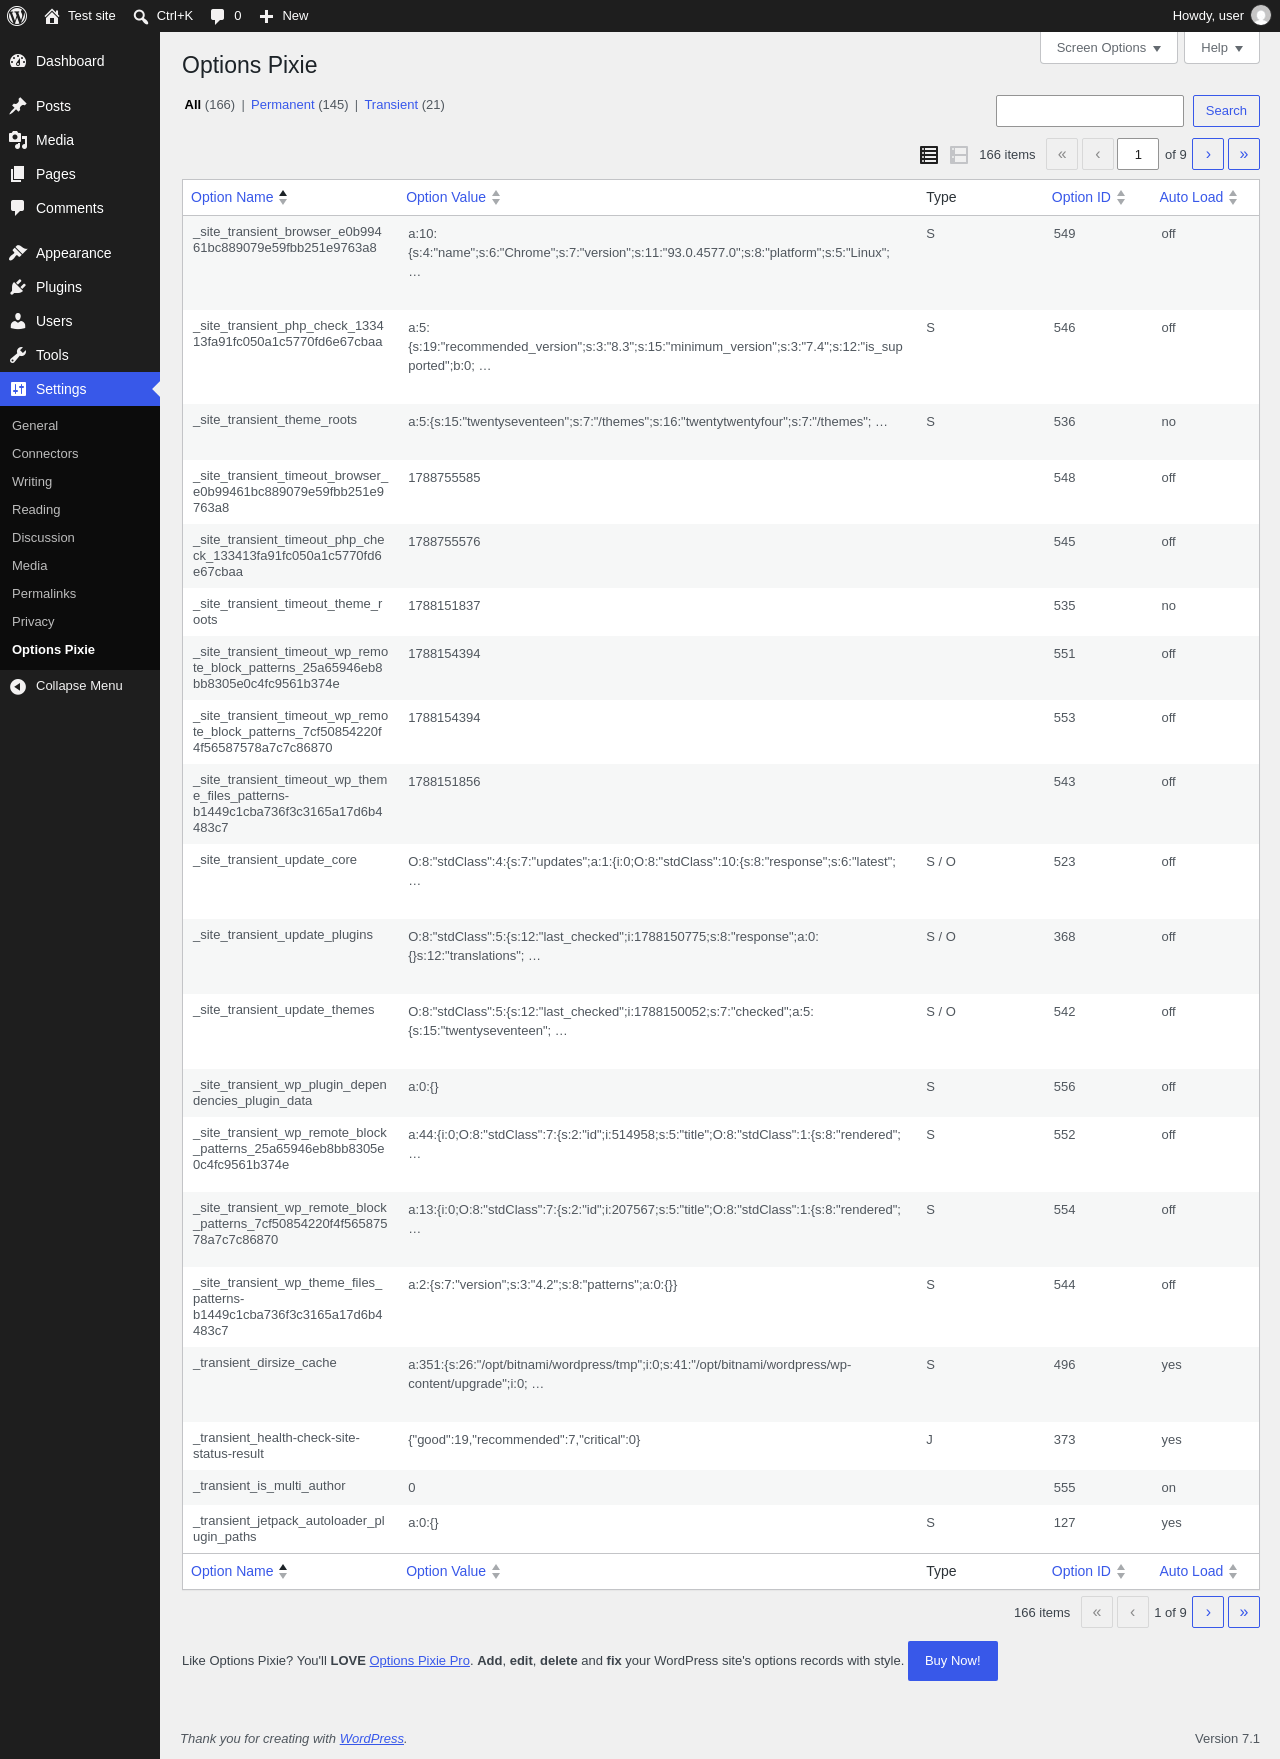Jump to last page in top pagination
This screenshot has width=1280, height=1759.
point(1244,154)
